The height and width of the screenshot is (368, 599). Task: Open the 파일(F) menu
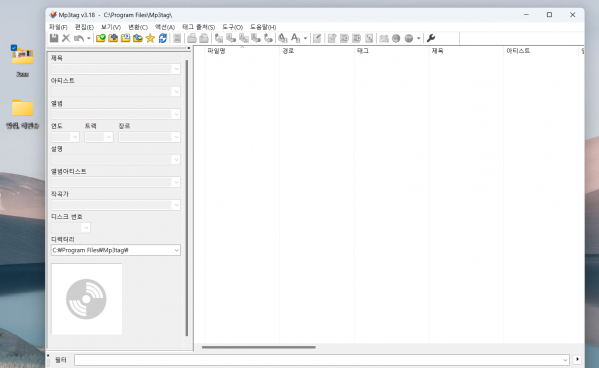point(58,27)
